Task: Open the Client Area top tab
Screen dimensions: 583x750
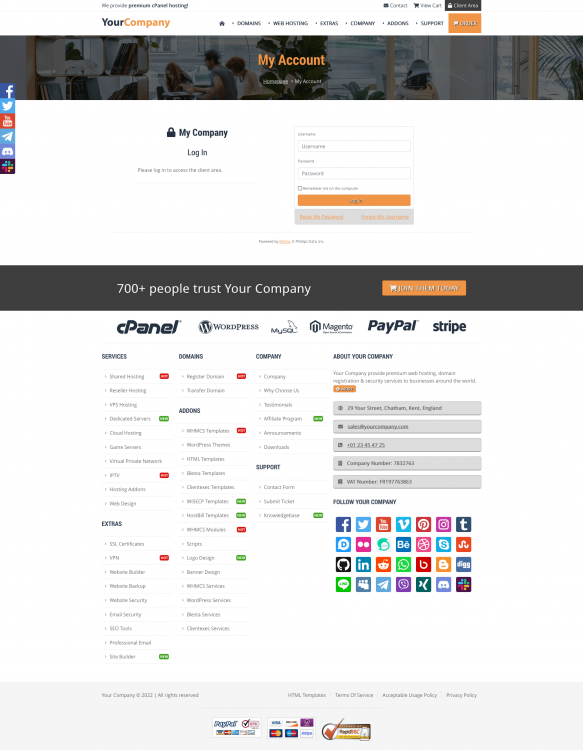Action: (463, 5)
